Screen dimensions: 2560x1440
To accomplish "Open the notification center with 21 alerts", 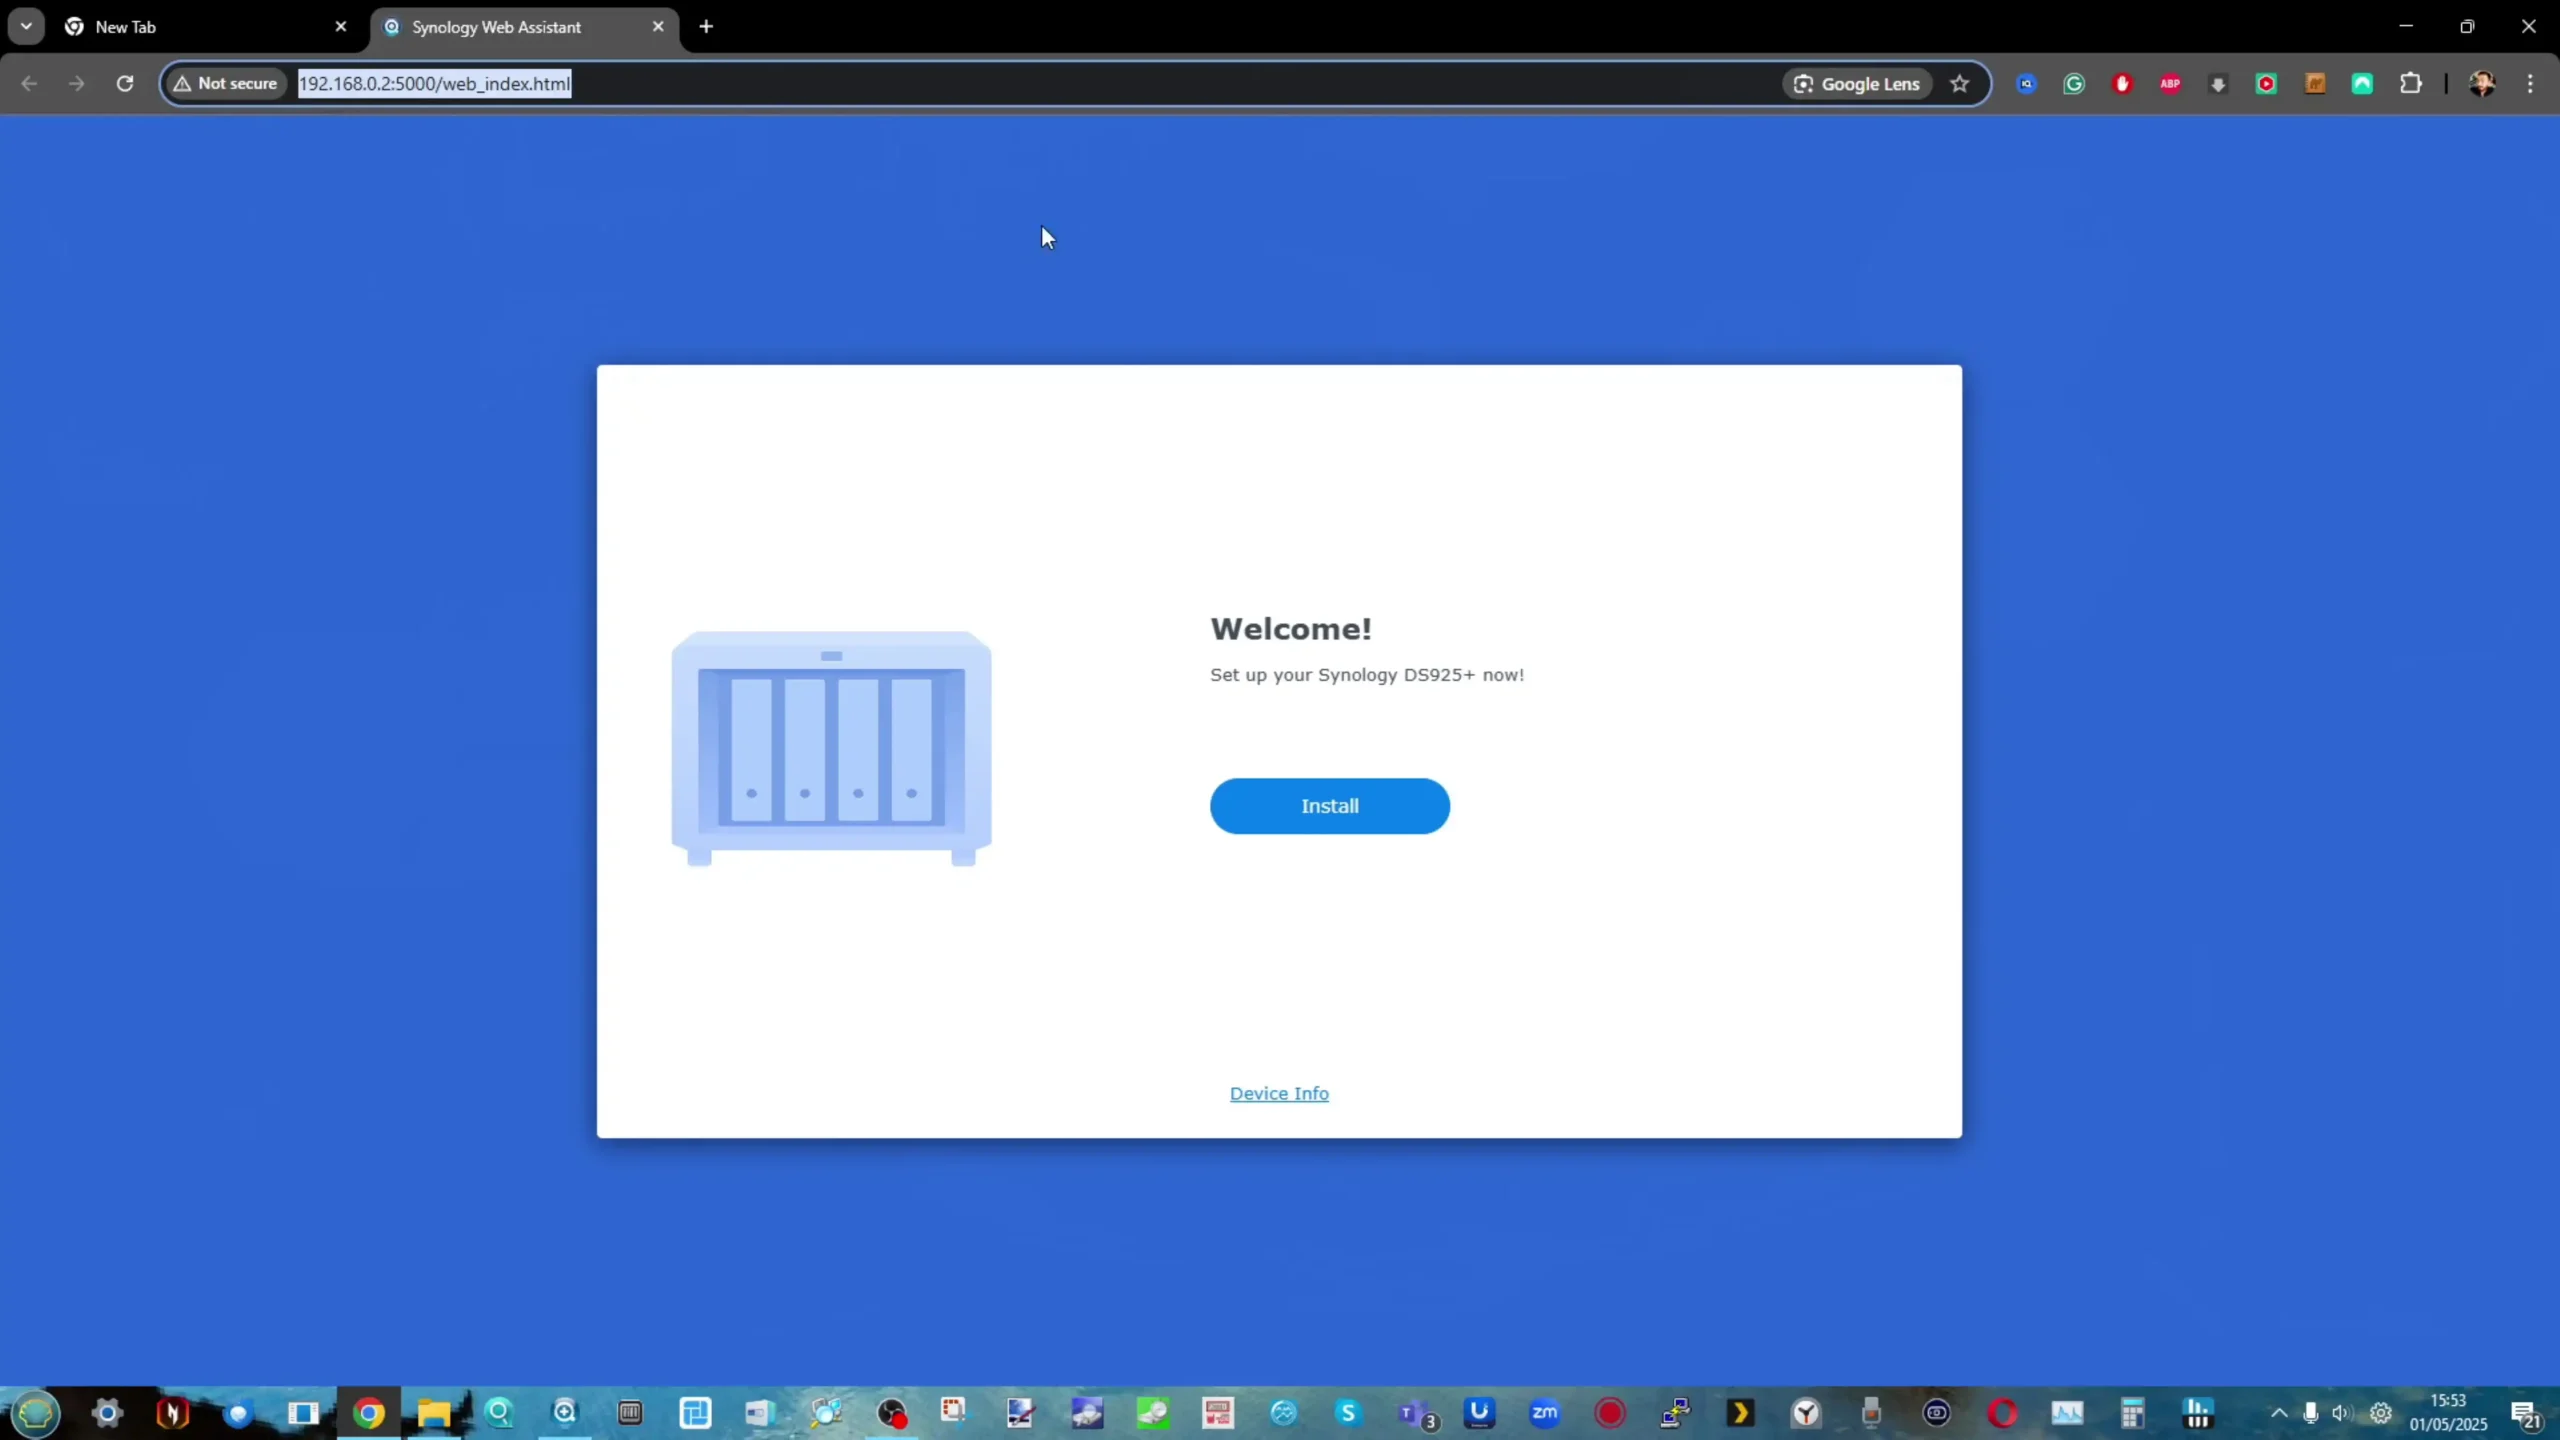I will pos(2526,1414).
